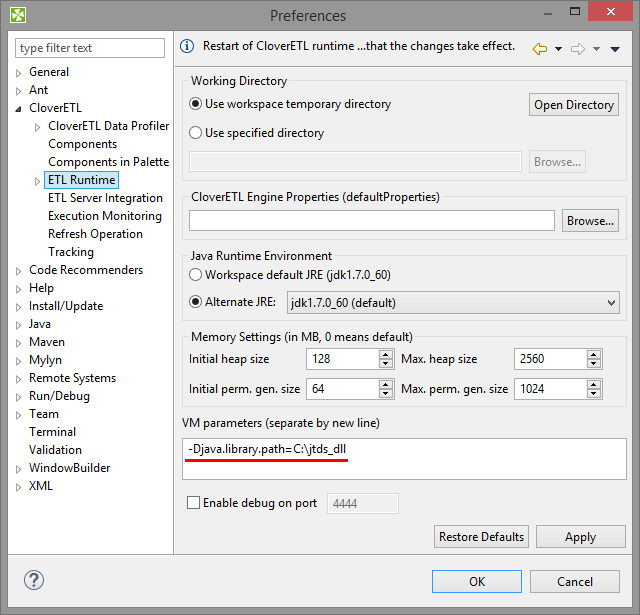
Task: Expand the Remote Systems node
Action: [18, 379]
